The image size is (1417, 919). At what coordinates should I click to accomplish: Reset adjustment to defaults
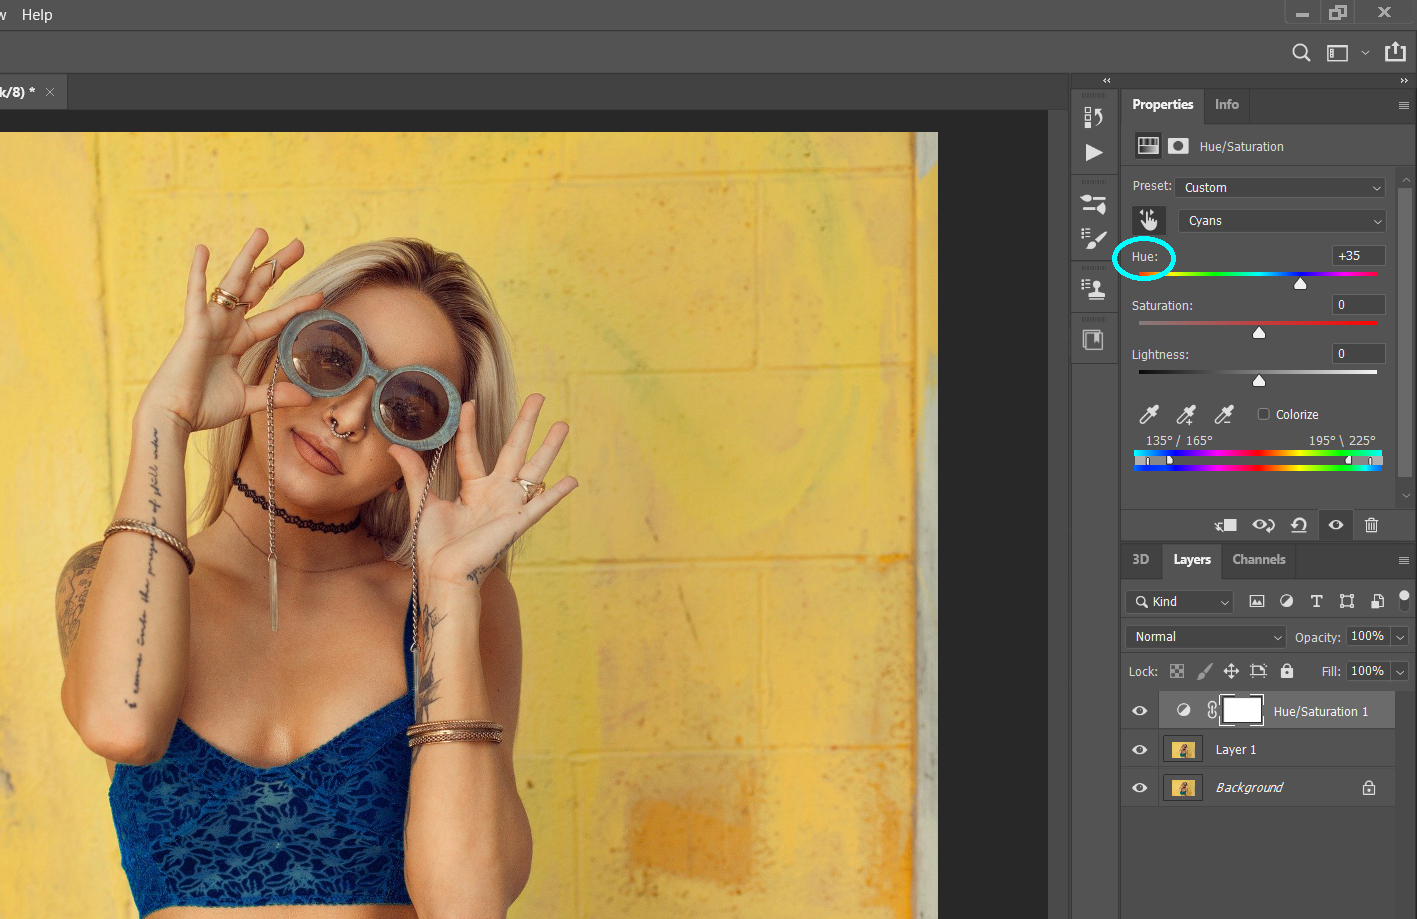[x=1299, y=525]
